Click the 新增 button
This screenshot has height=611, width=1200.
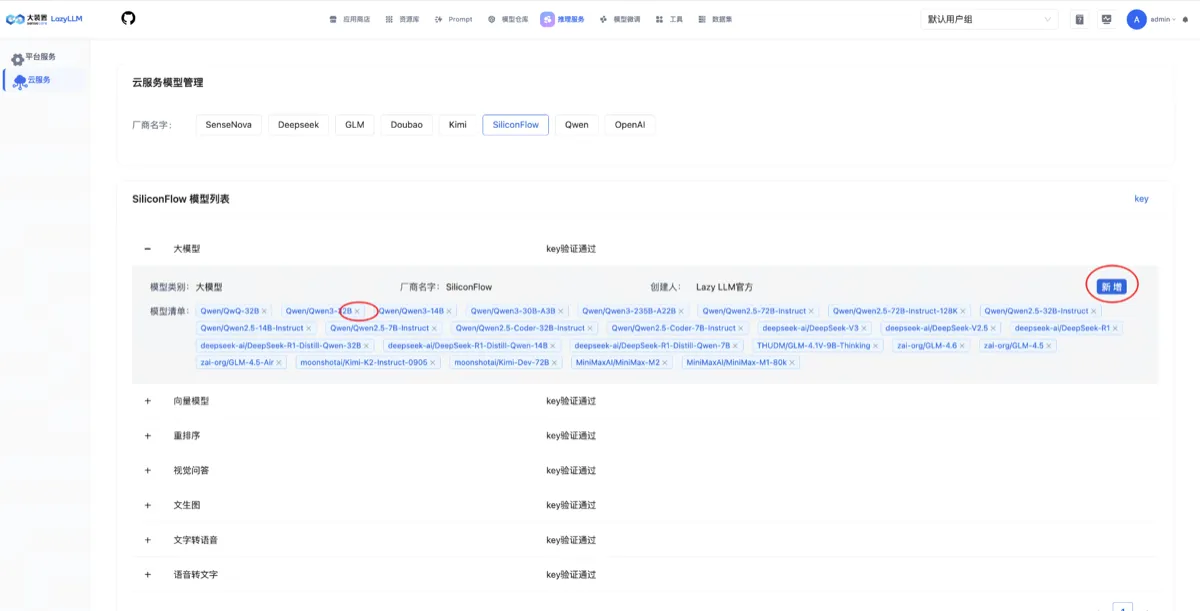1111,287
